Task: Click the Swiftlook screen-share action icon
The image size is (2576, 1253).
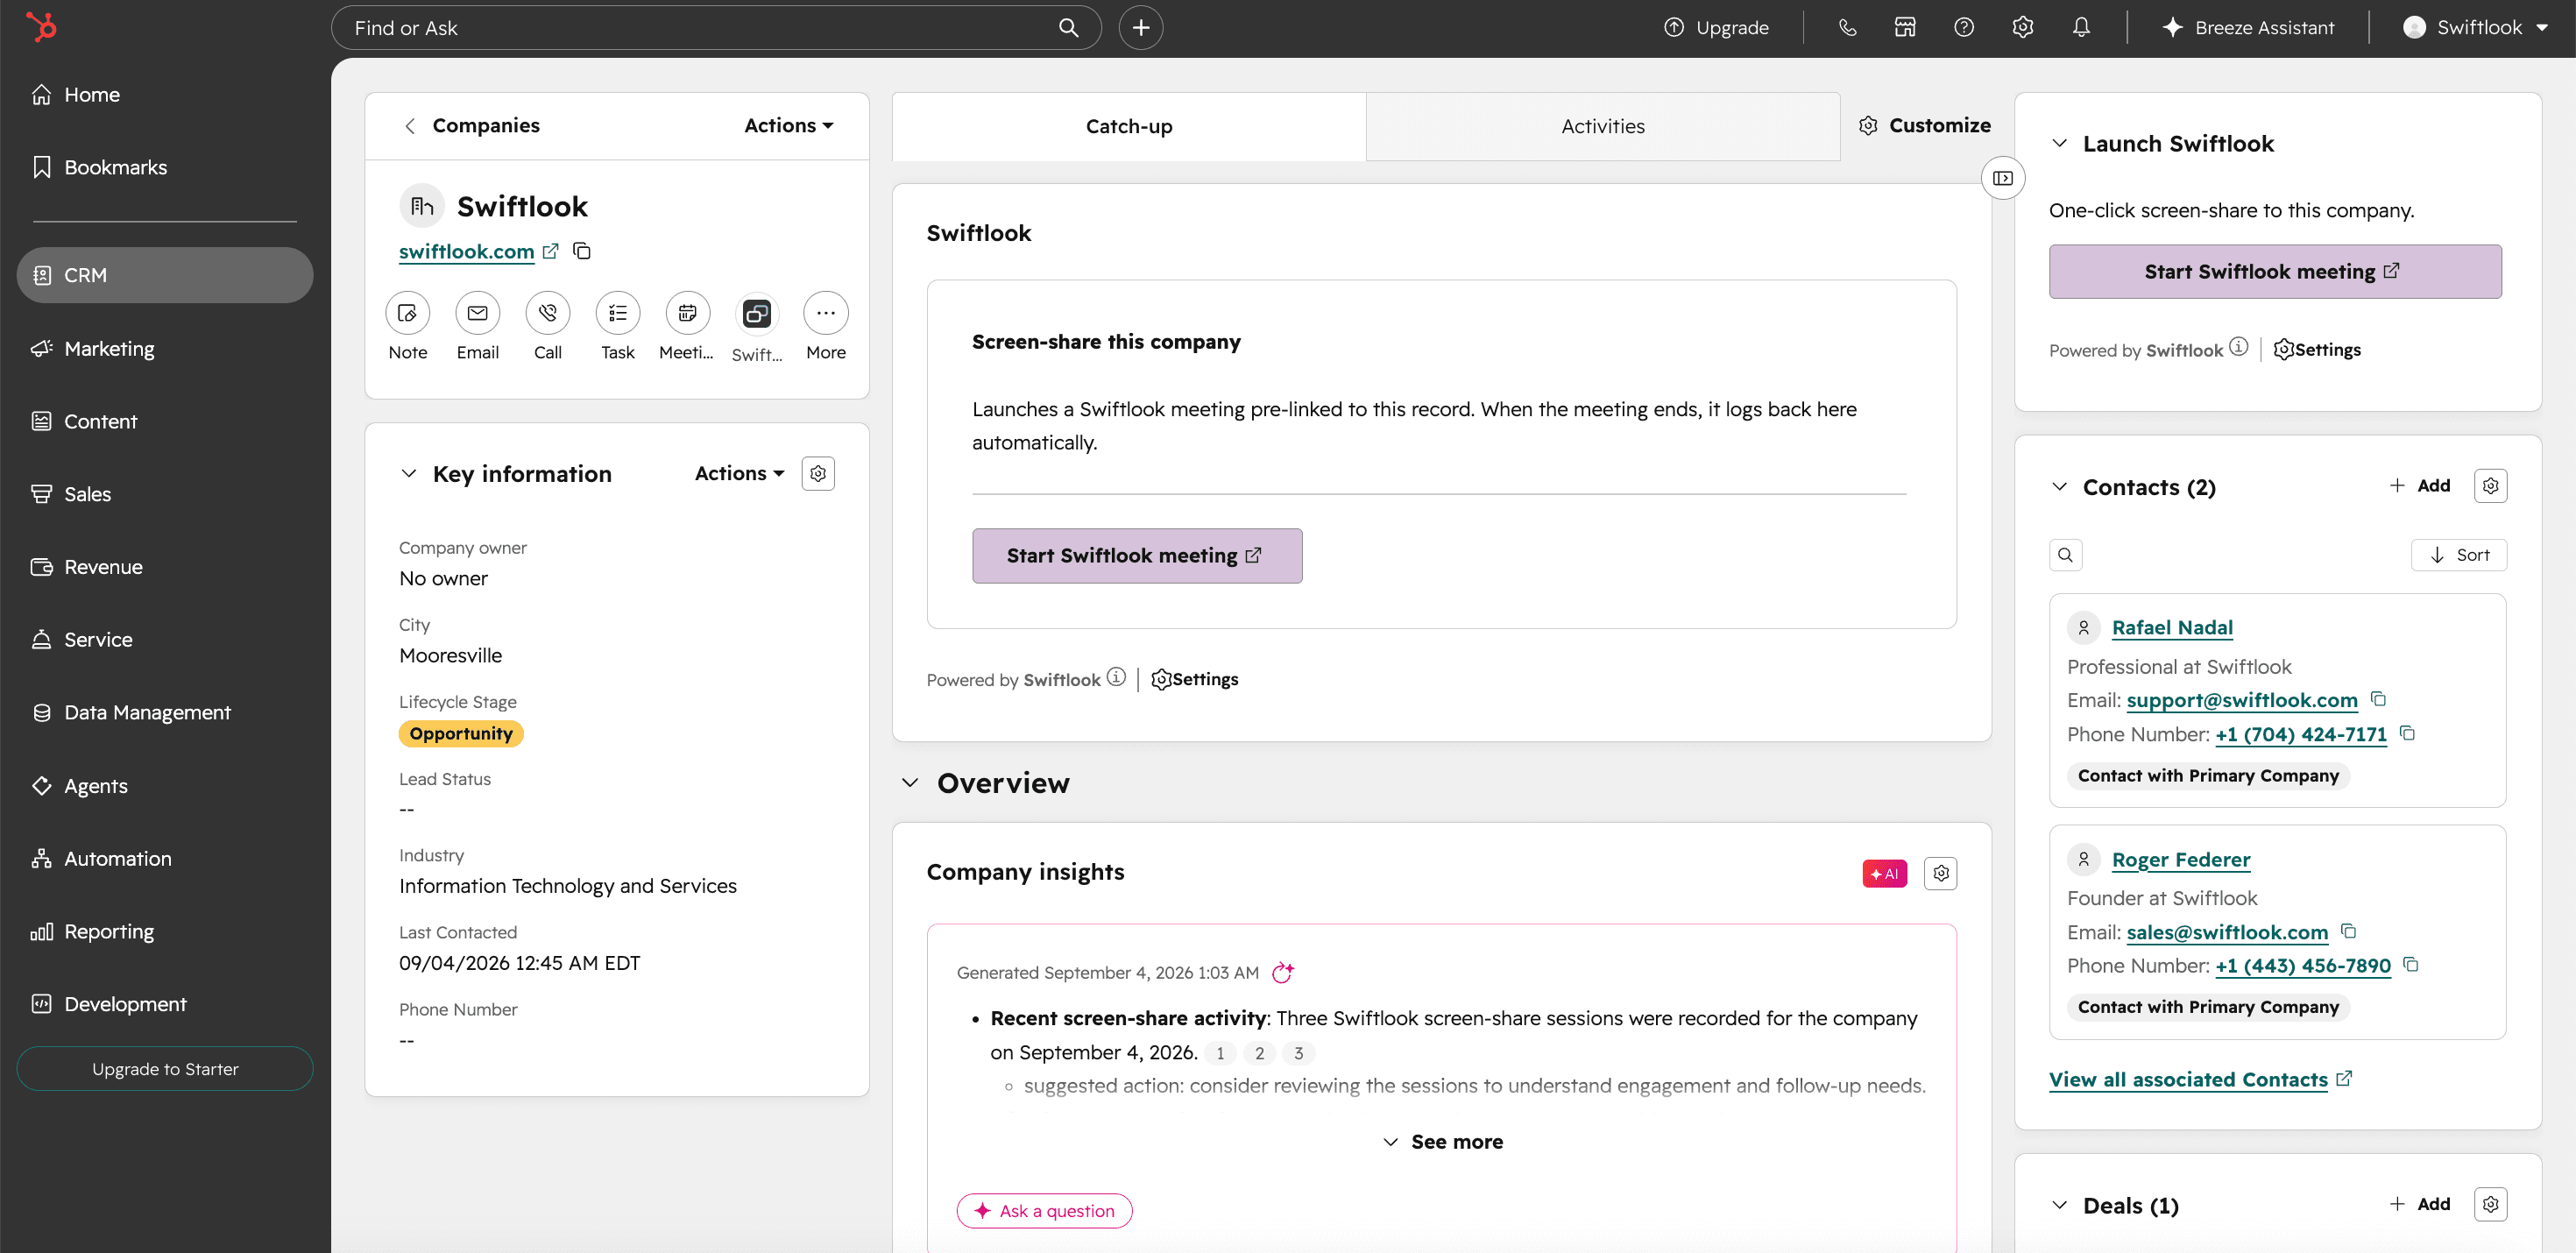Action: [757, 314]
